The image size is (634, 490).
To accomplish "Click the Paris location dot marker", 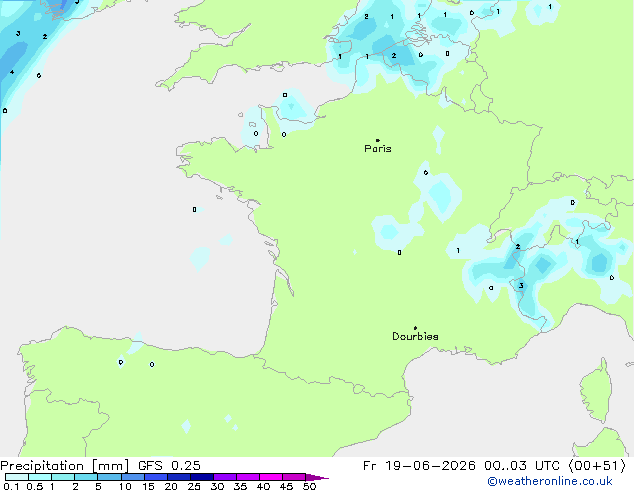I will pos(378,140).
